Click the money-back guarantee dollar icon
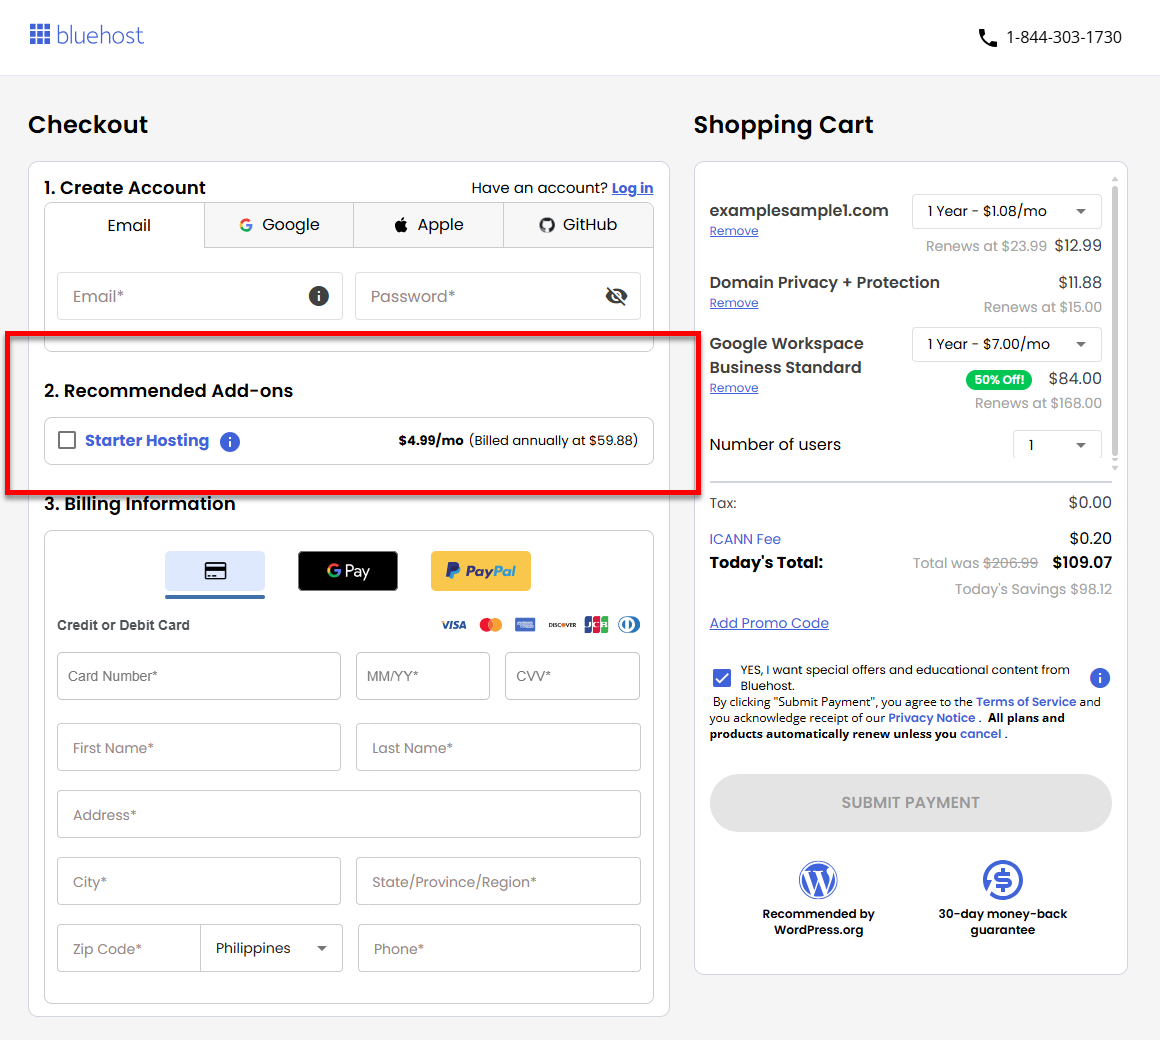This screenshot has width=1160, height=1040. pos(1002,880)
